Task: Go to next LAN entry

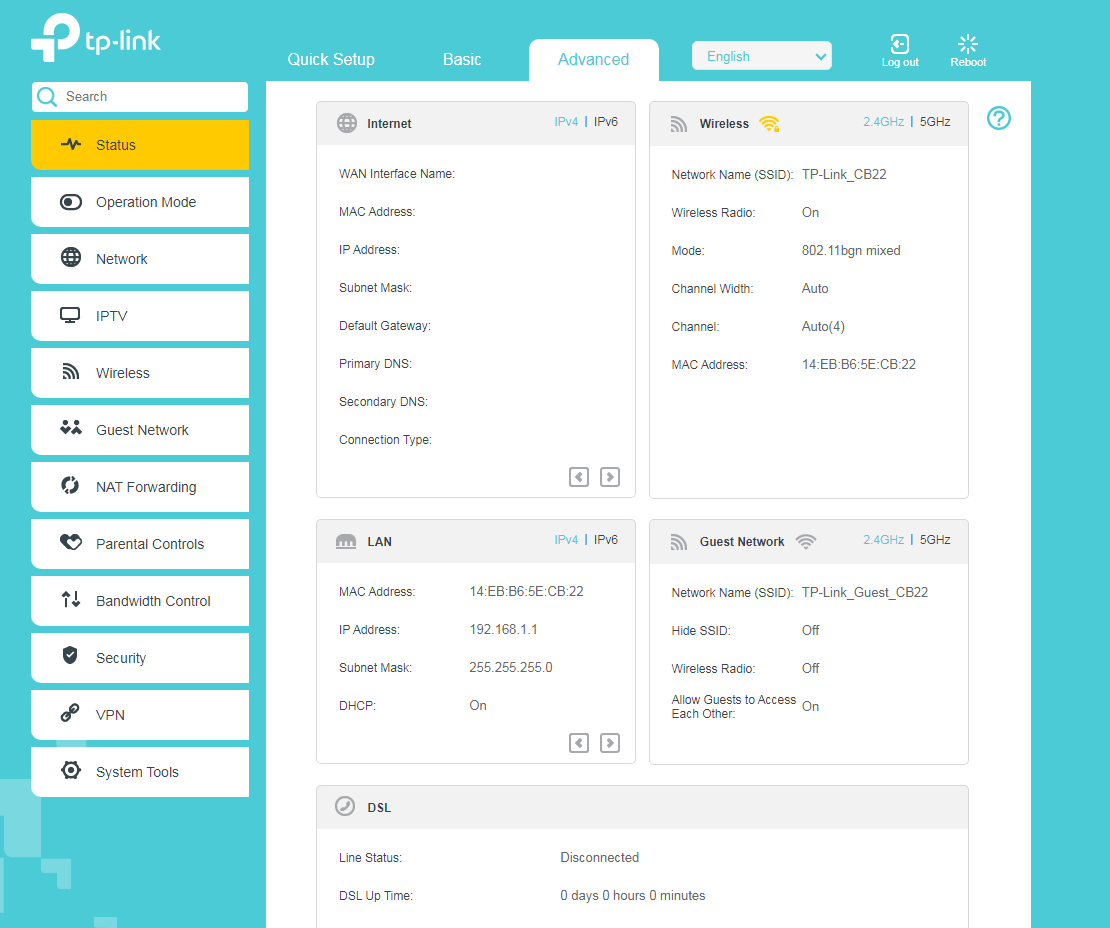Action: point(610,743)
